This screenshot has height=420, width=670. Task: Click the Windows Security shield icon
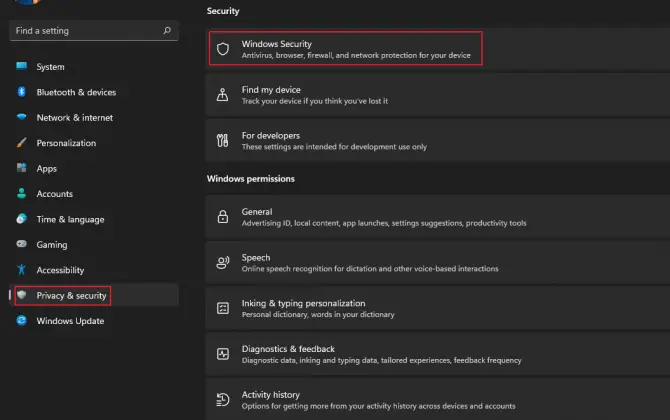tap(223, 49)
